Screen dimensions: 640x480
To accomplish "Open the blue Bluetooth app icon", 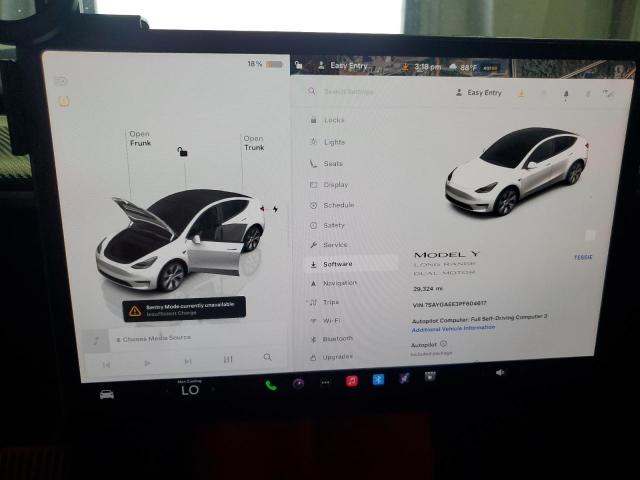I will point(378,380).
